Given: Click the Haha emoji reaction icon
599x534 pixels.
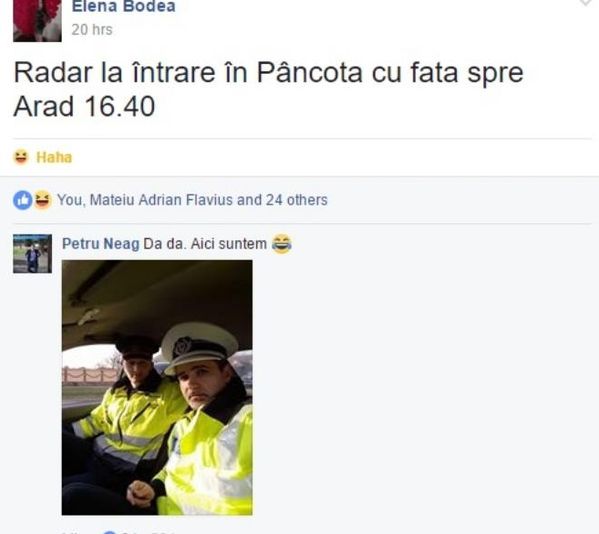Looking at the screenshot, I should point(21,157).
